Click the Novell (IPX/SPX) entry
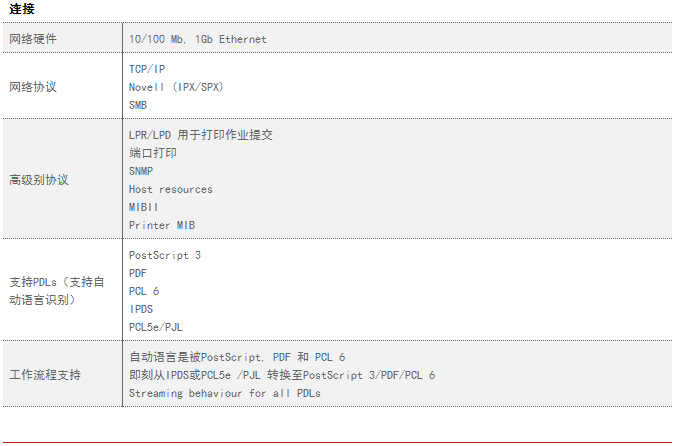 point(176,87)
